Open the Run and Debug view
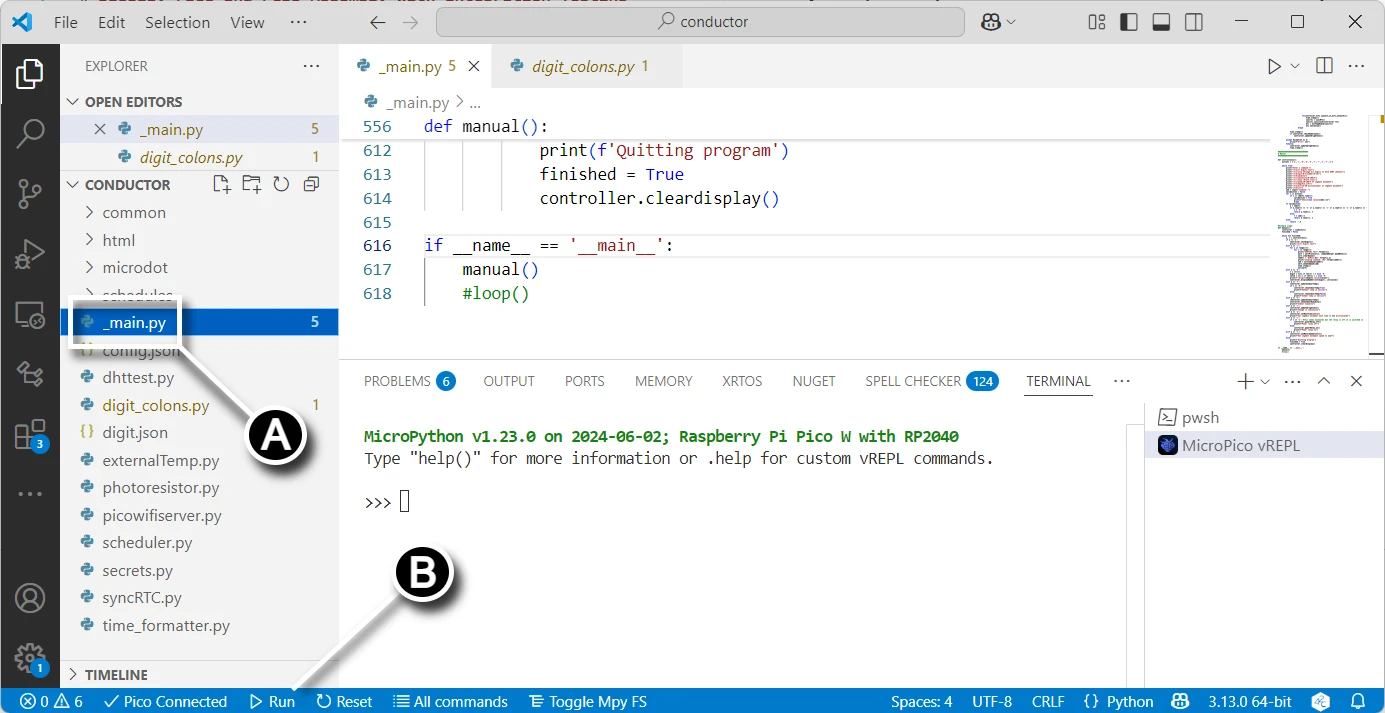 coord(30,254)
